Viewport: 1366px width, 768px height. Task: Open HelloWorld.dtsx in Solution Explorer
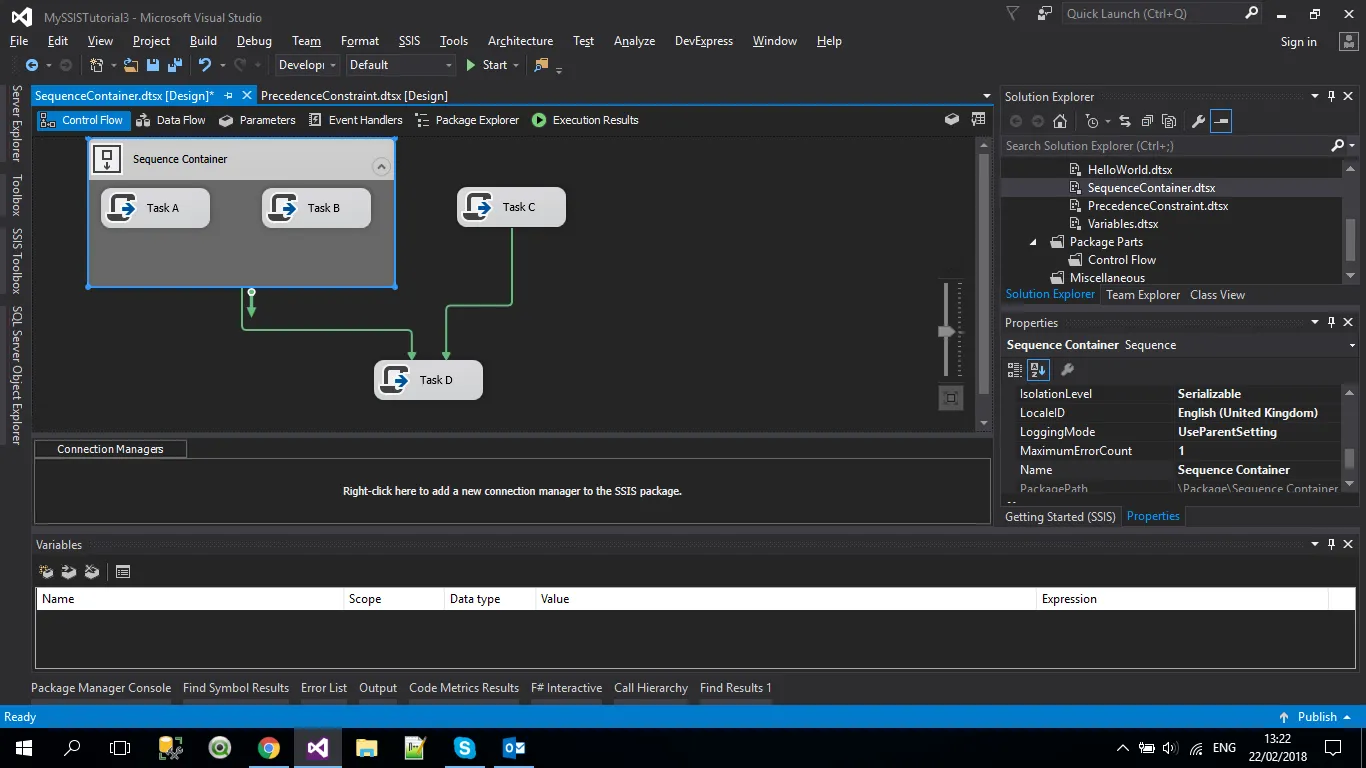point(1130,170)
